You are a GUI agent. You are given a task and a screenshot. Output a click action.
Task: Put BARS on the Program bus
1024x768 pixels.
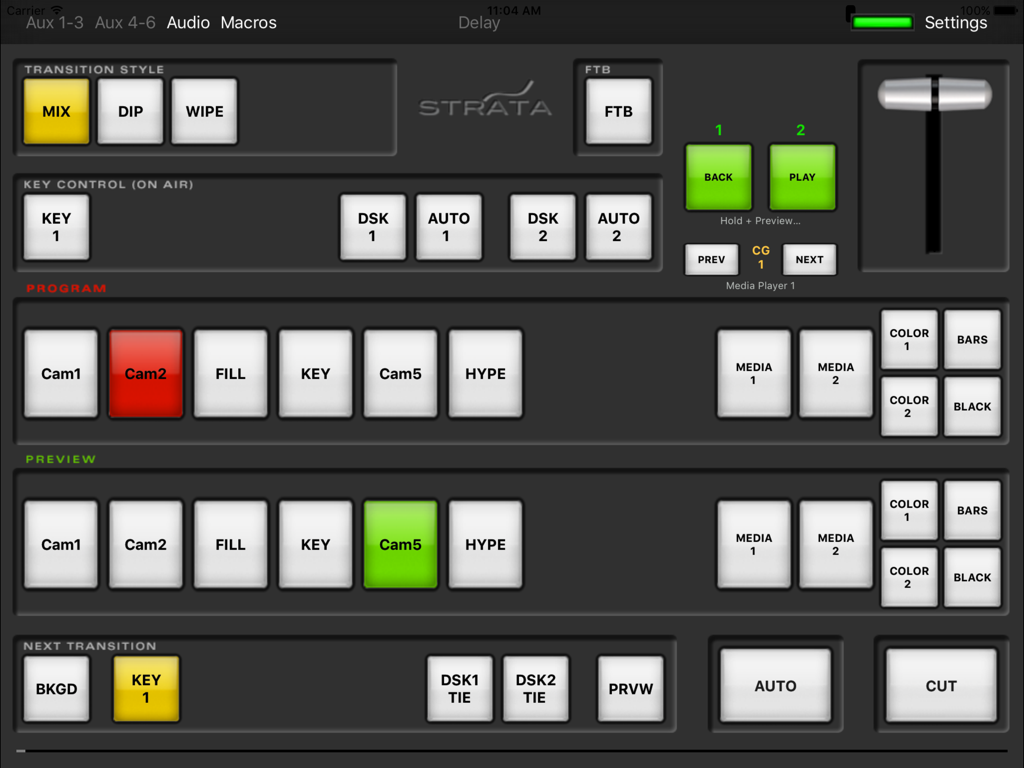click(972, 339)
